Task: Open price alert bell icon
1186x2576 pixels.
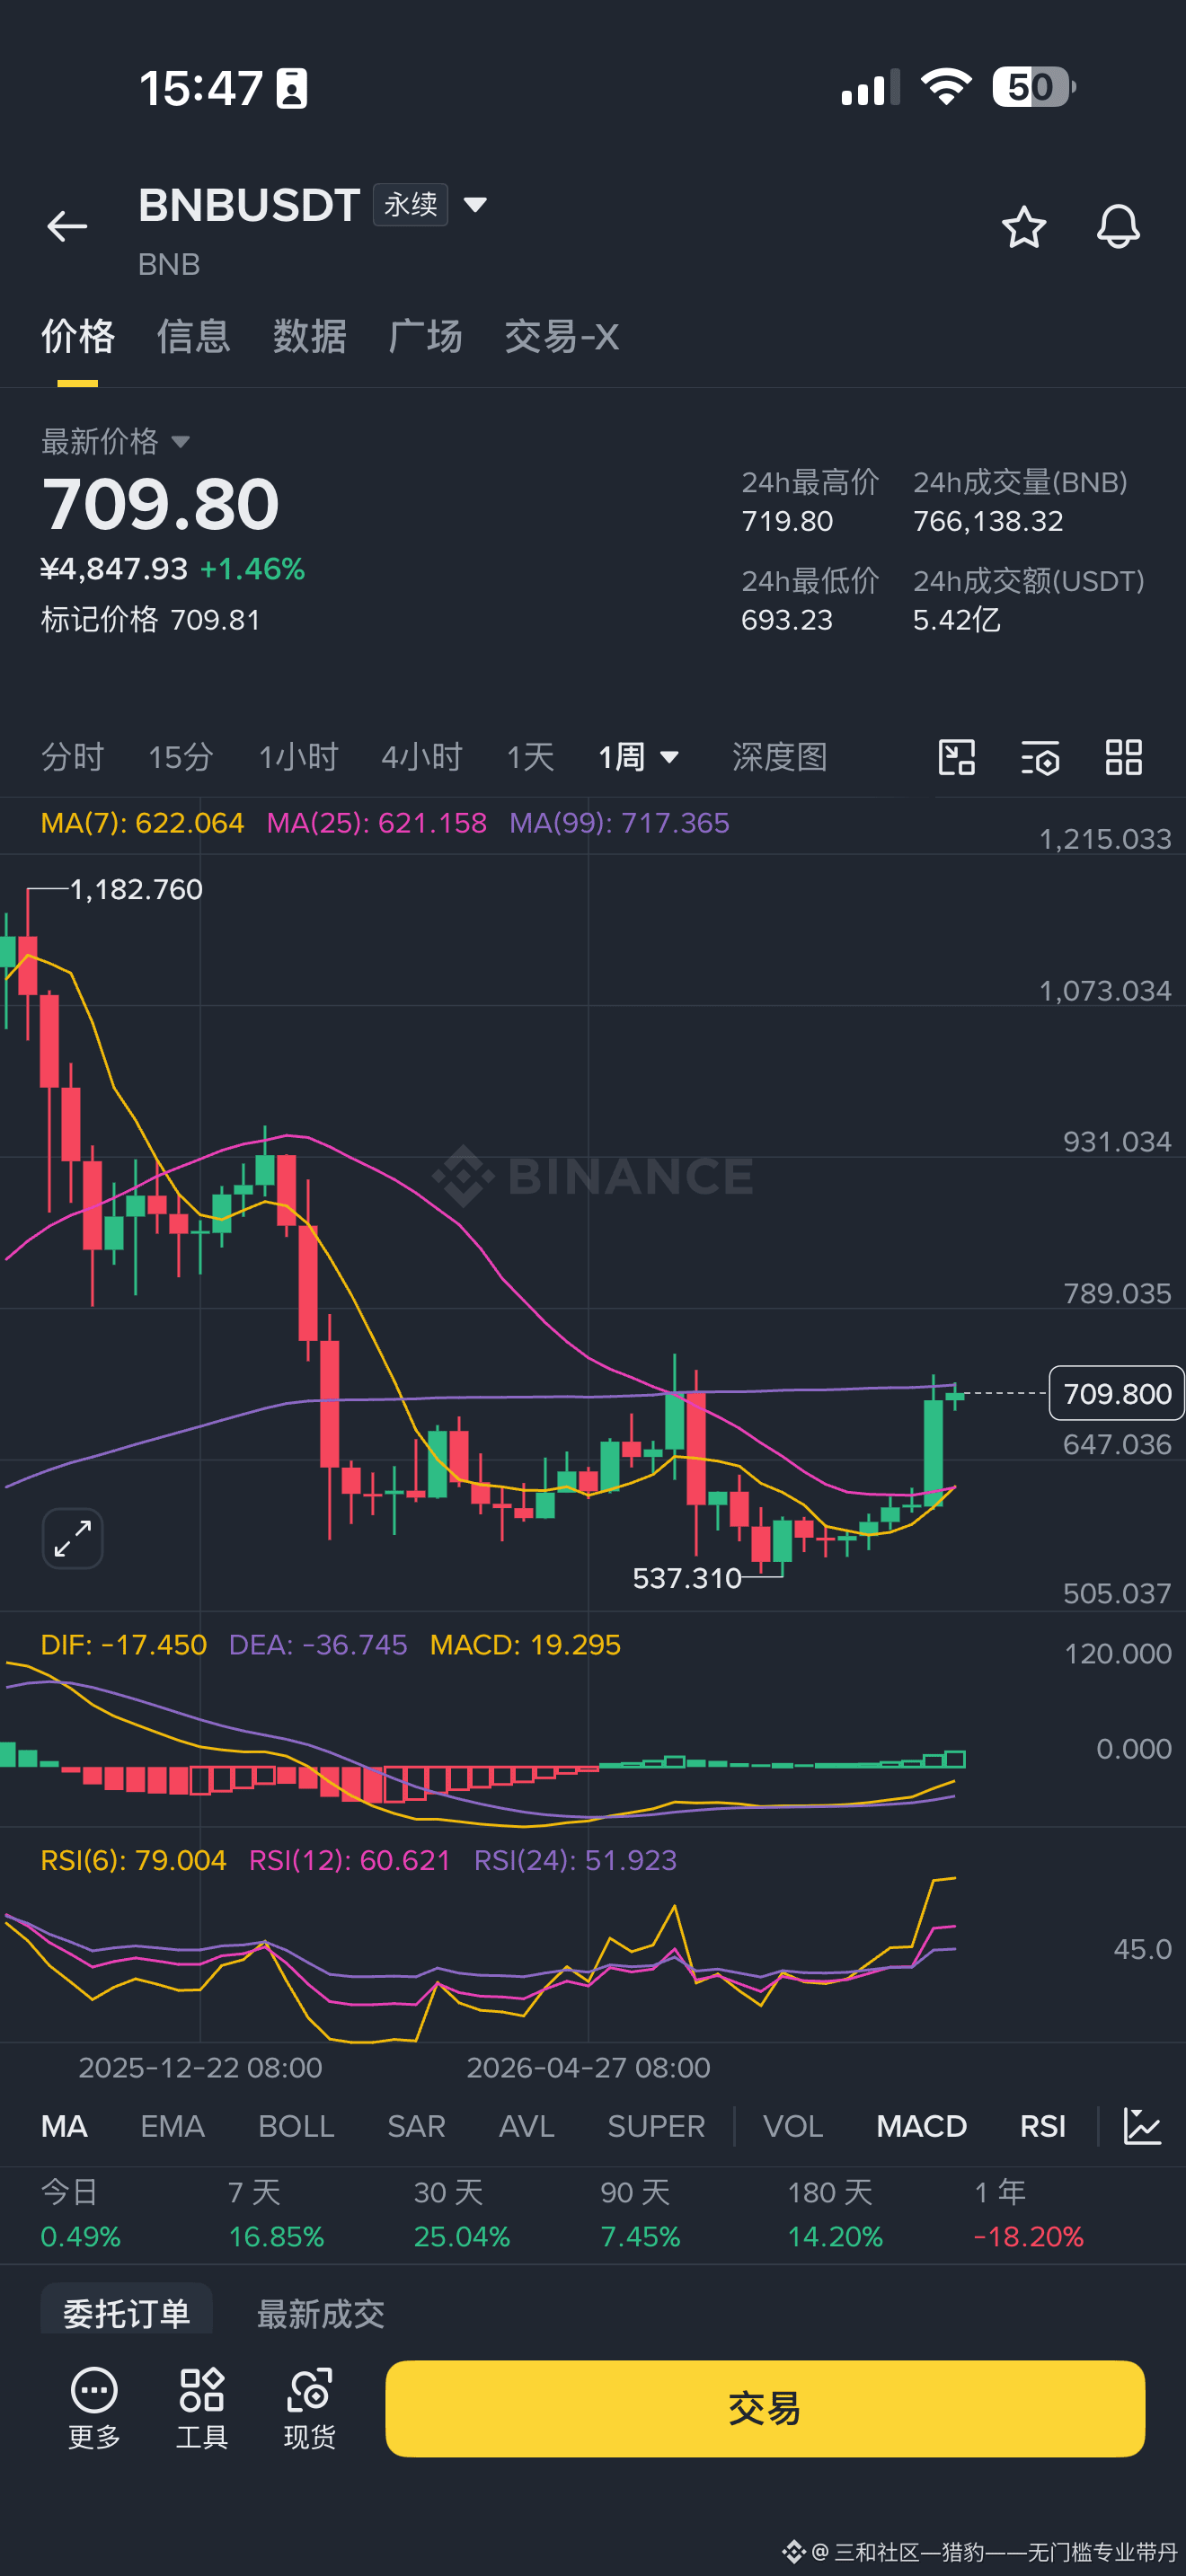Action: click(x=1118, y=226)
